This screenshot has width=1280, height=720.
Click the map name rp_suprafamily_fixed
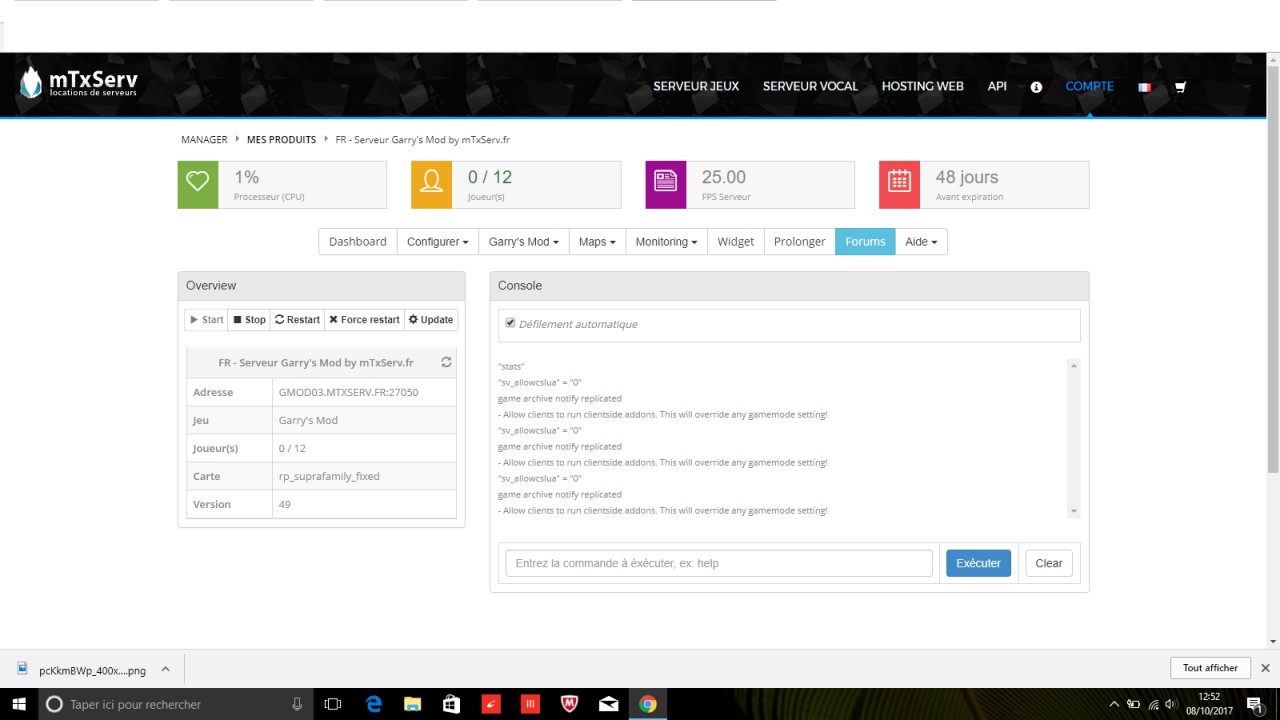[x=329, y=476]
